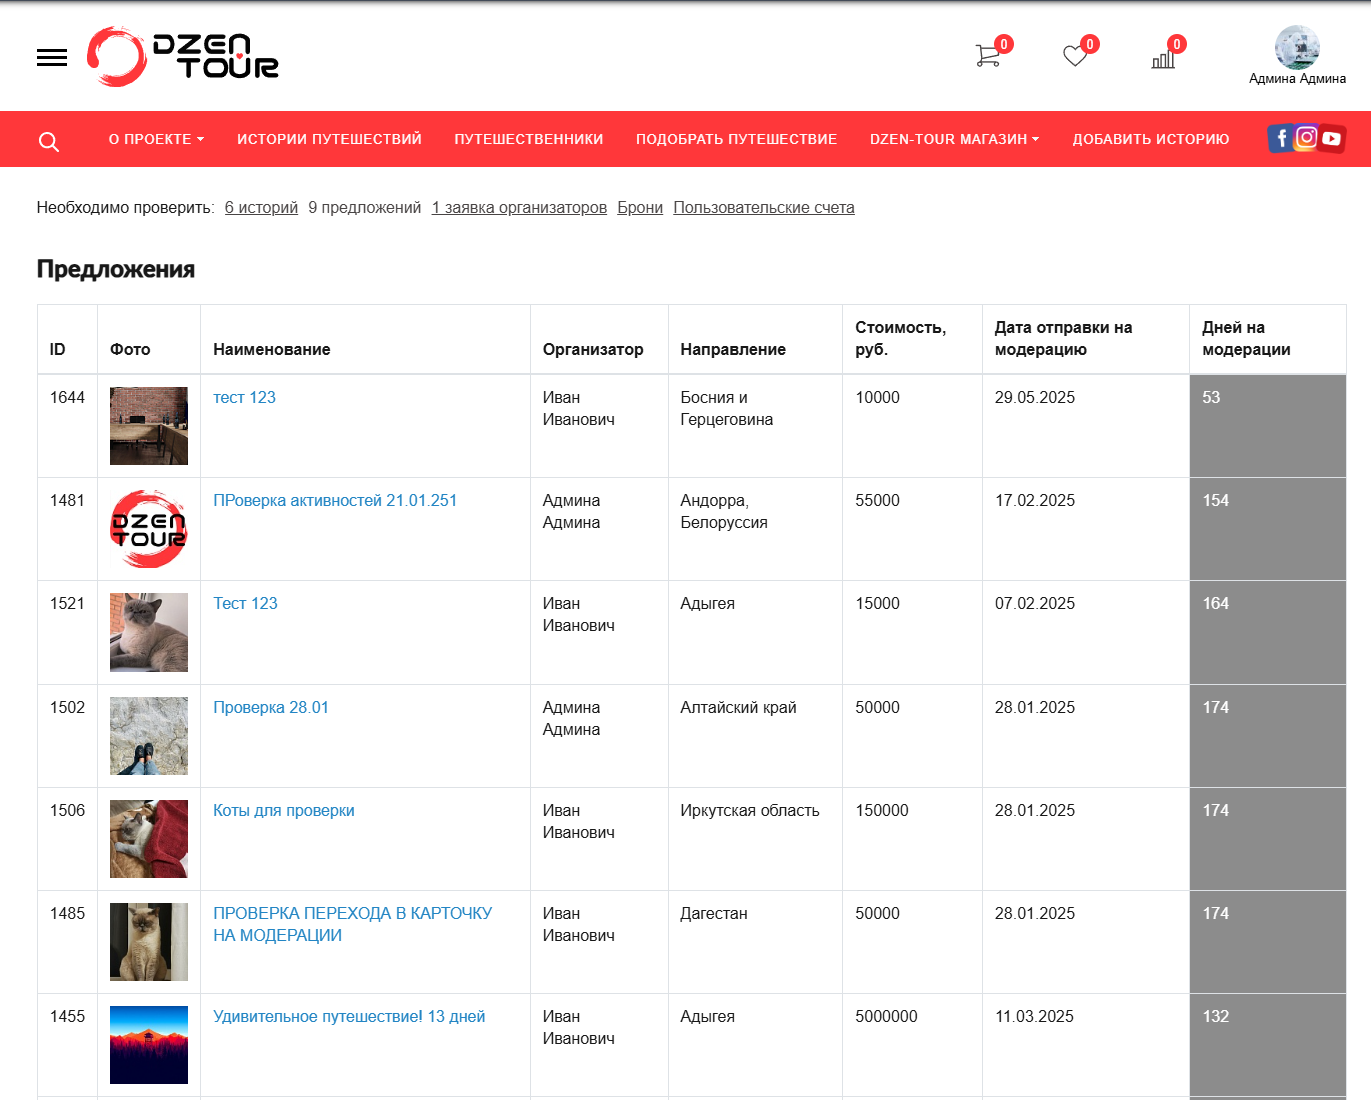Open ПРОВЕРКА ПЕРЕХОДА В КАРТОЧКУ НА МОДЕРАЦИИ
1371x1100 pixels.
point(353,924)
